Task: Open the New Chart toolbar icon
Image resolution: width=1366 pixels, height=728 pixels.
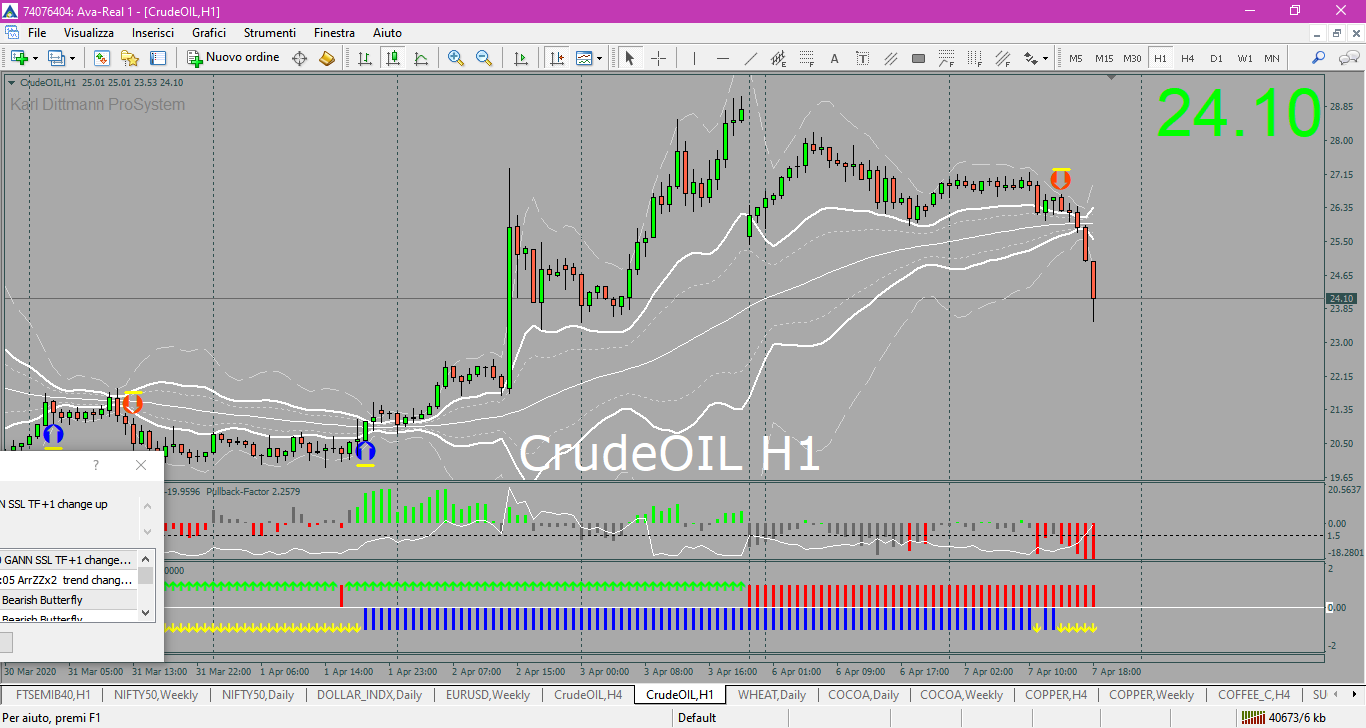Action: pos(19,58)
